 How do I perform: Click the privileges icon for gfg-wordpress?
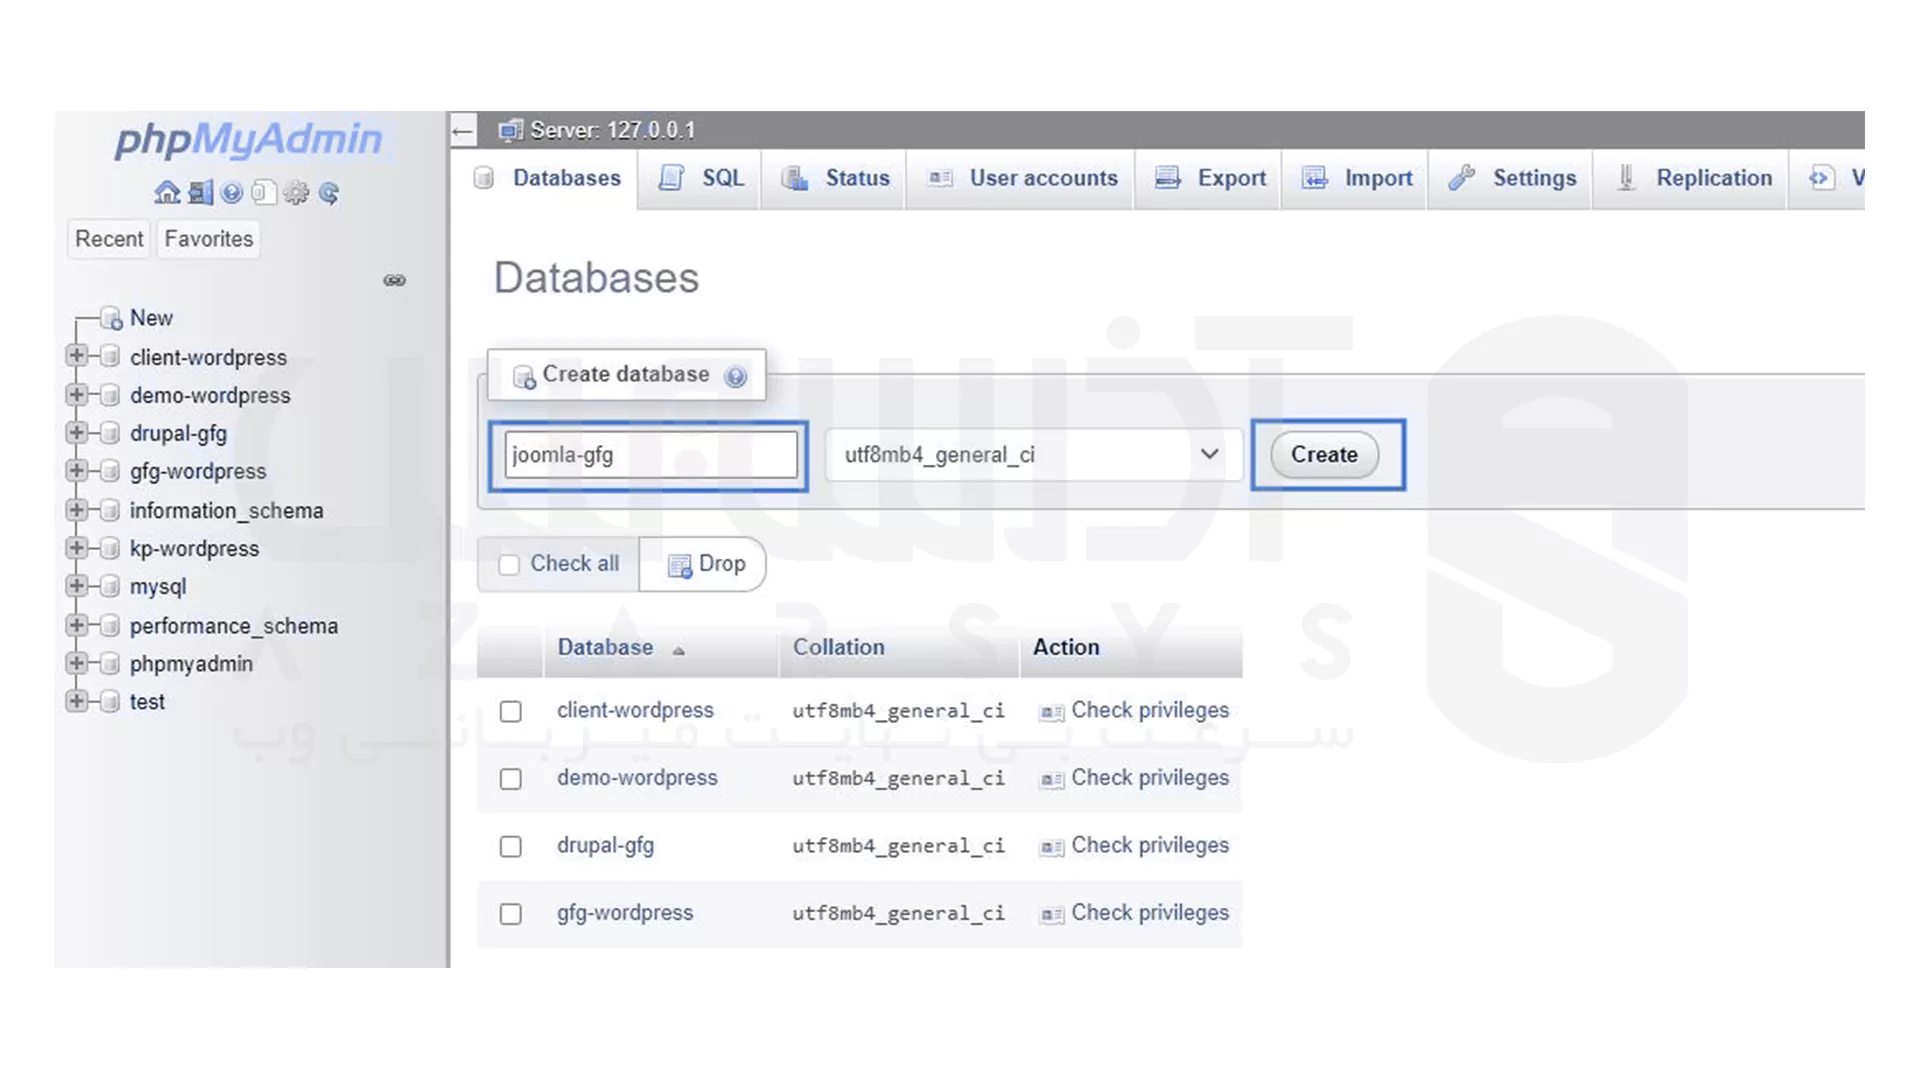point(1051,915)
